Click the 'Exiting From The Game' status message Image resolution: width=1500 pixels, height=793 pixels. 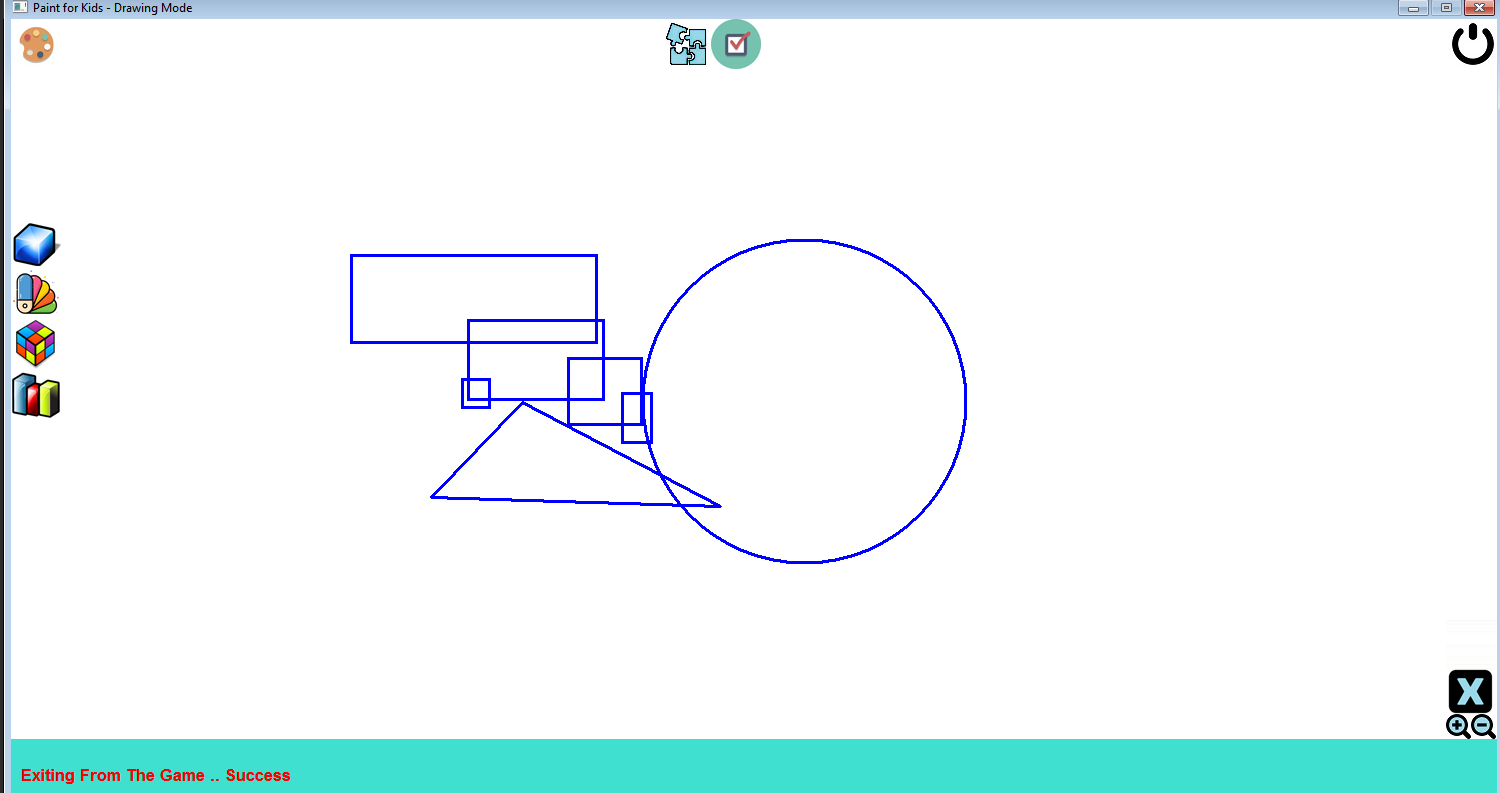[155, 775]
